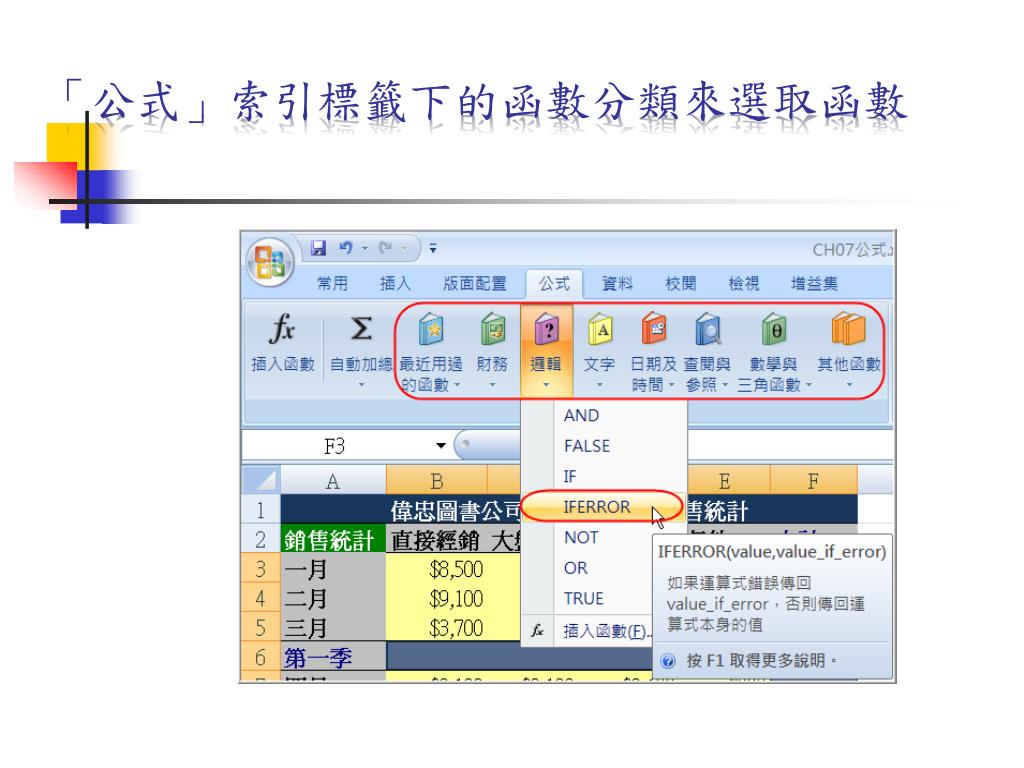Open the Name Box dropdown arrow

[441, 446]
